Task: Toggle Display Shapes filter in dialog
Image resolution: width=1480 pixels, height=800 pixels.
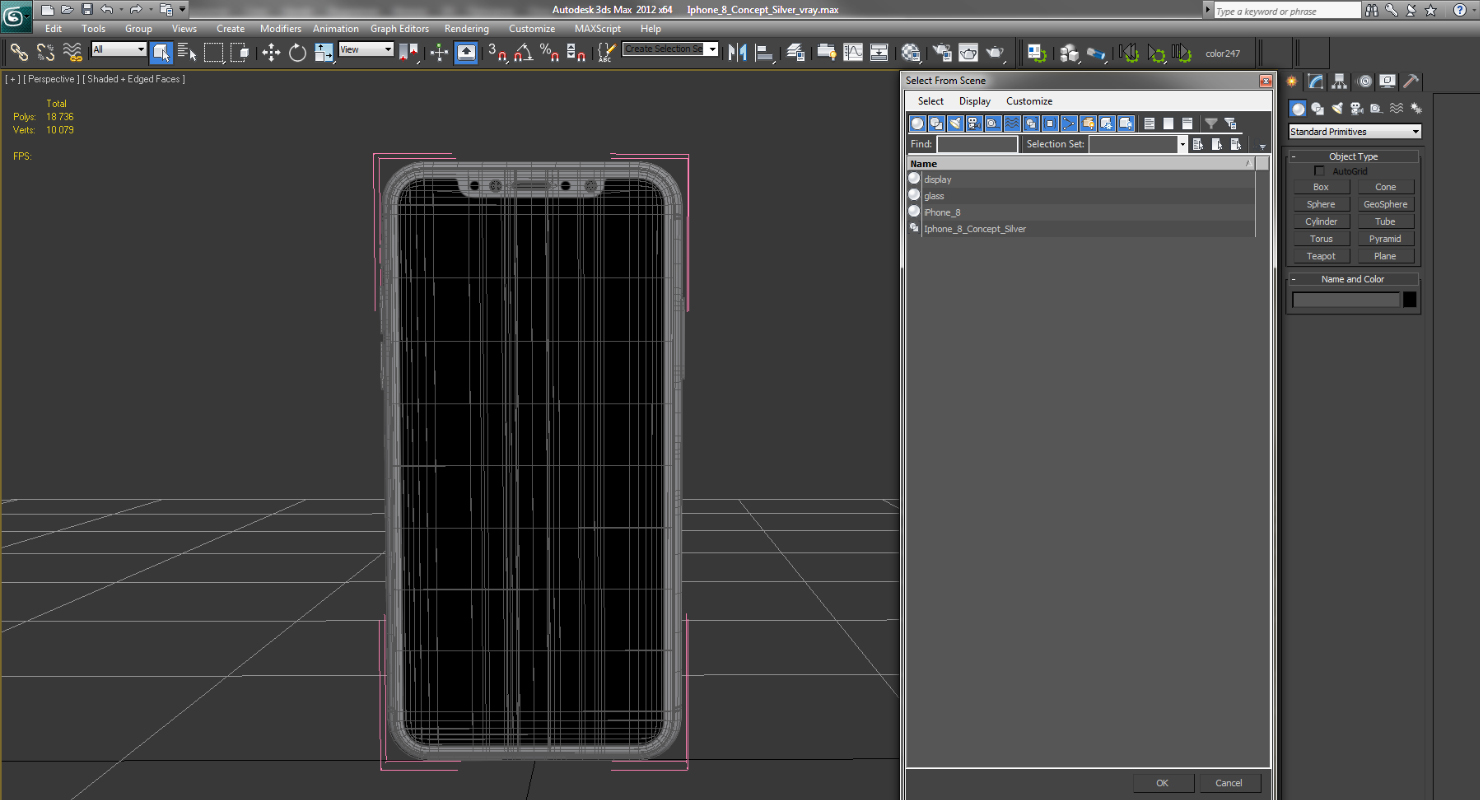Action: (936, 123)
